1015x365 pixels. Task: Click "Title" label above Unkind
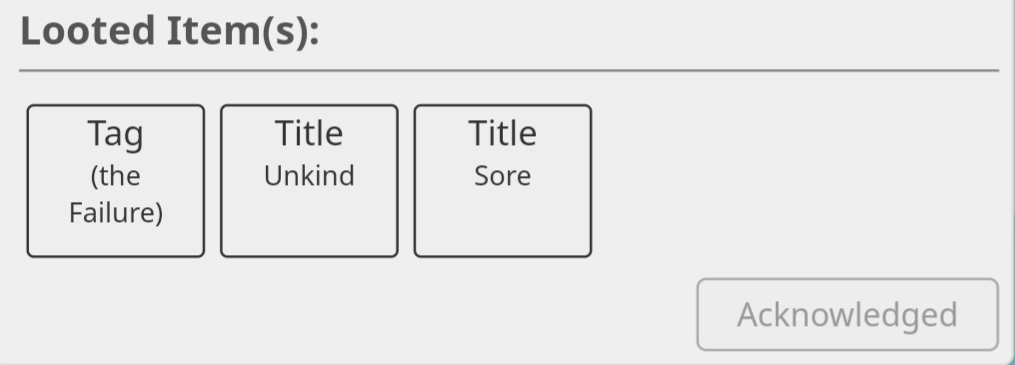(x=309, y=133)
